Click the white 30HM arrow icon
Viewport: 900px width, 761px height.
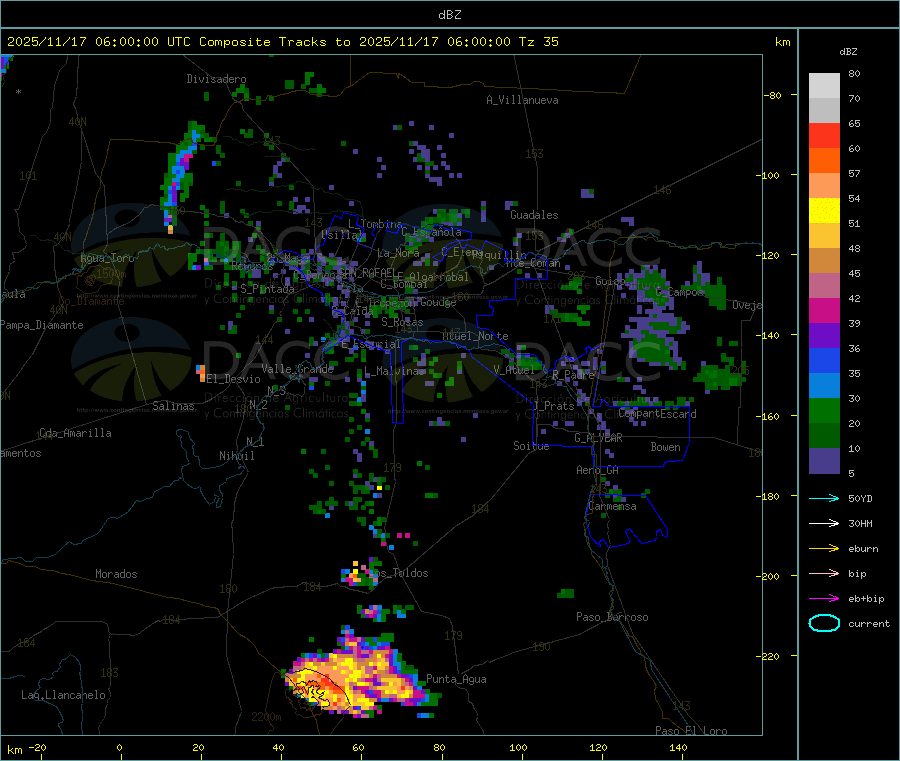click(x=824, y=523)
